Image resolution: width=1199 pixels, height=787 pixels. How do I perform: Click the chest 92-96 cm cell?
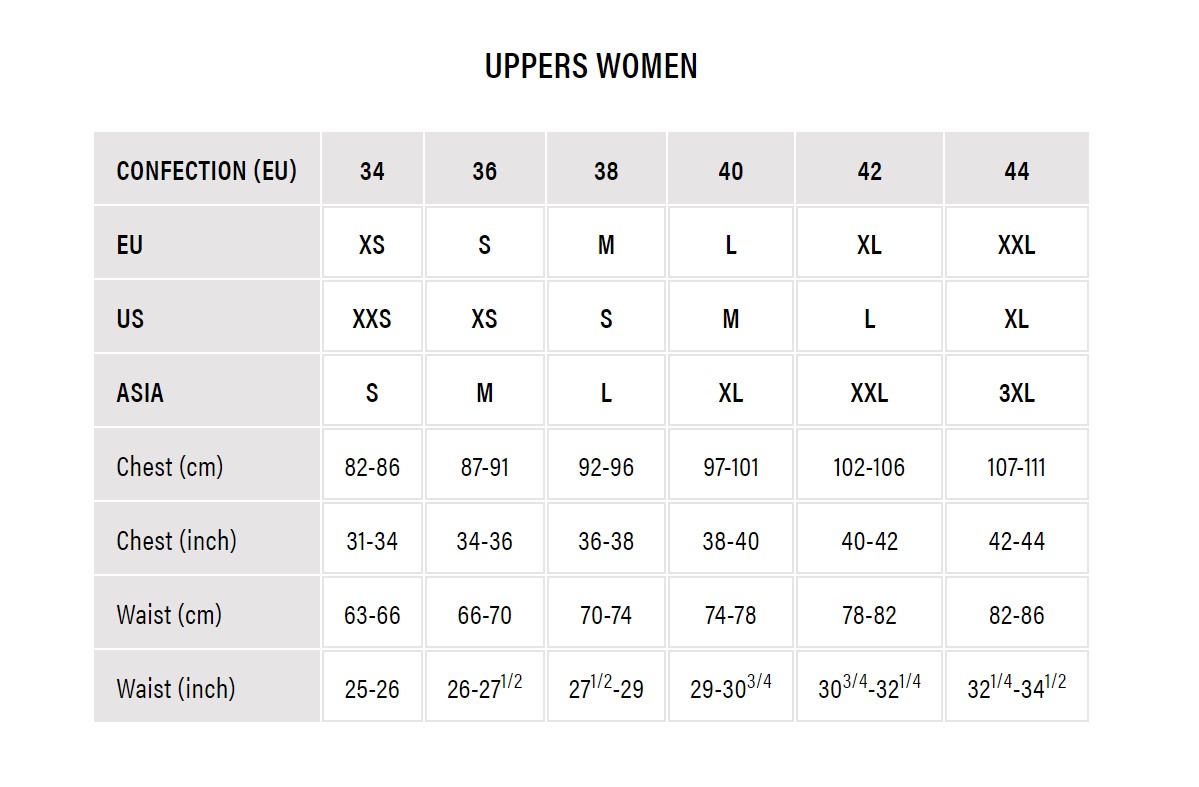point(606,466)
